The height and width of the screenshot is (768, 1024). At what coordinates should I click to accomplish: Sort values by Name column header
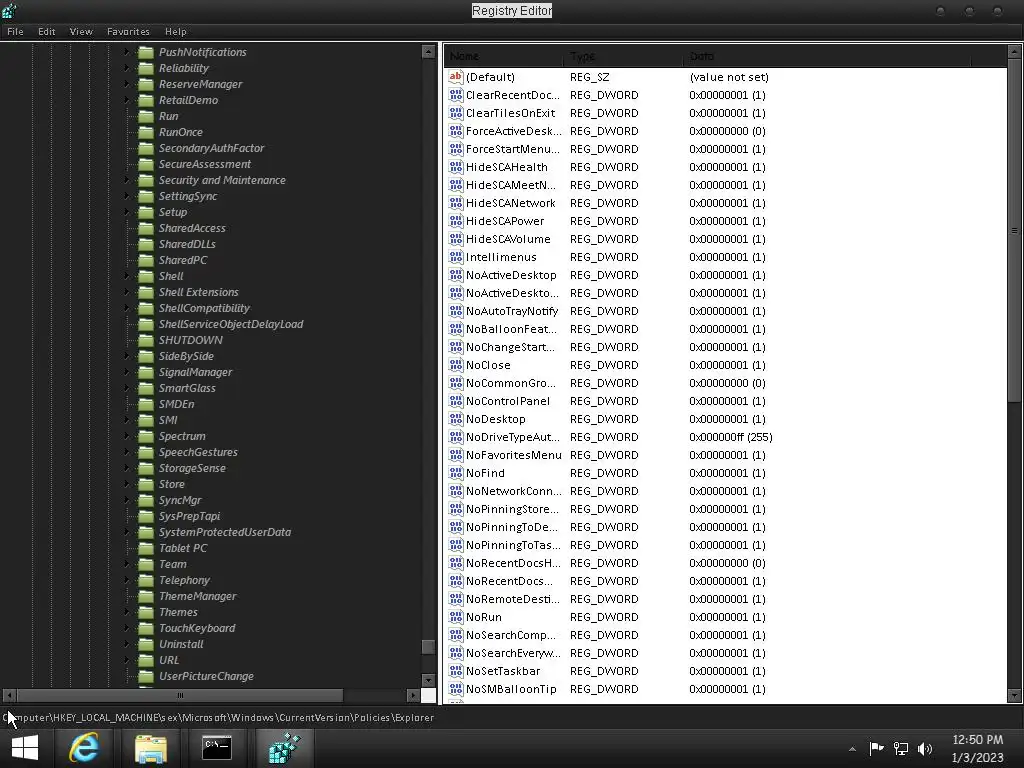tap(504, 56)
